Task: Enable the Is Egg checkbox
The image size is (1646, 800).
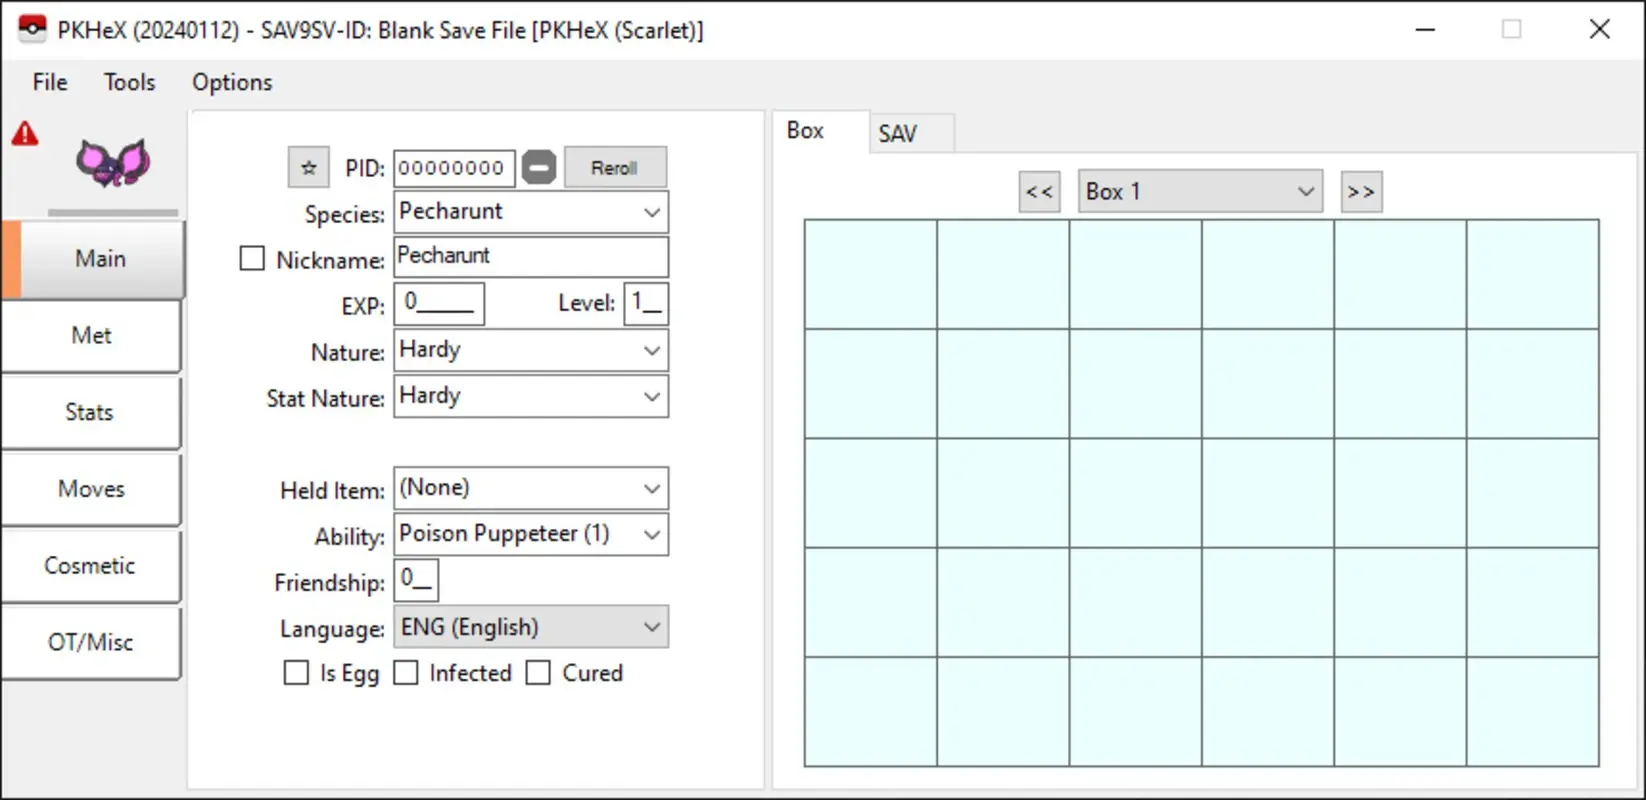Action: click(296, 673)
